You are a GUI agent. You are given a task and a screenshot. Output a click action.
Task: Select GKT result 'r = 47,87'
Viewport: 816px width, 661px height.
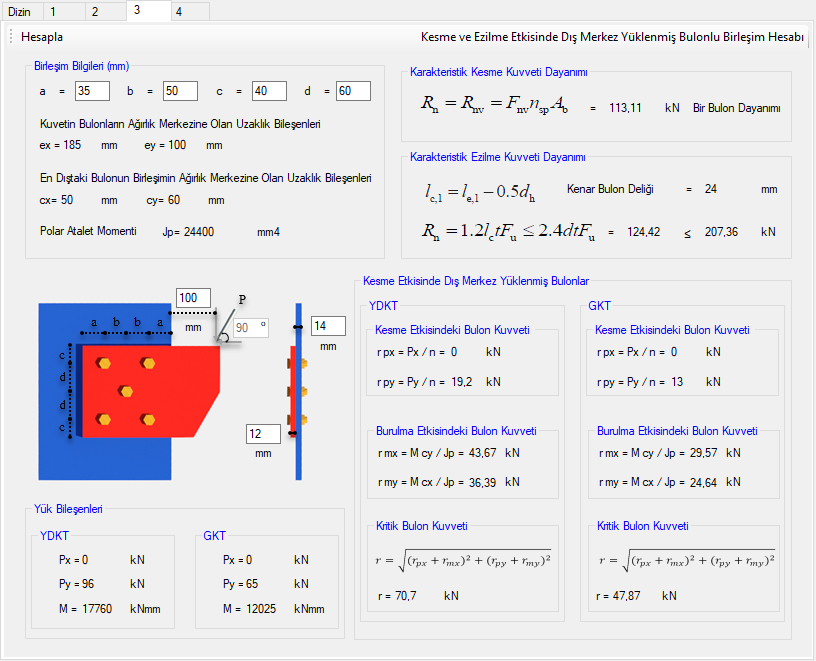[618, 596]
